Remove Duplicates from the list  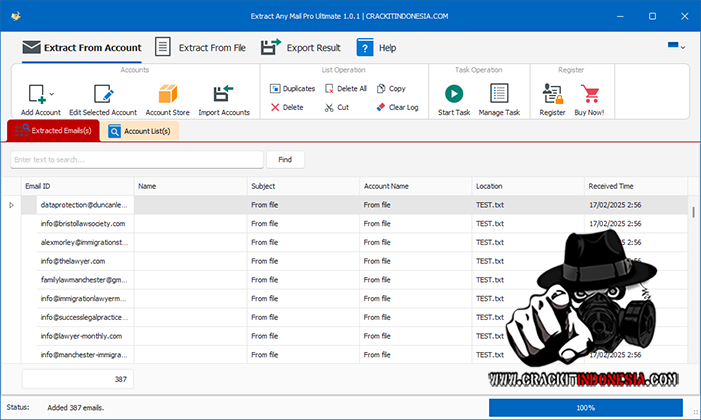(x=293, y=89)
